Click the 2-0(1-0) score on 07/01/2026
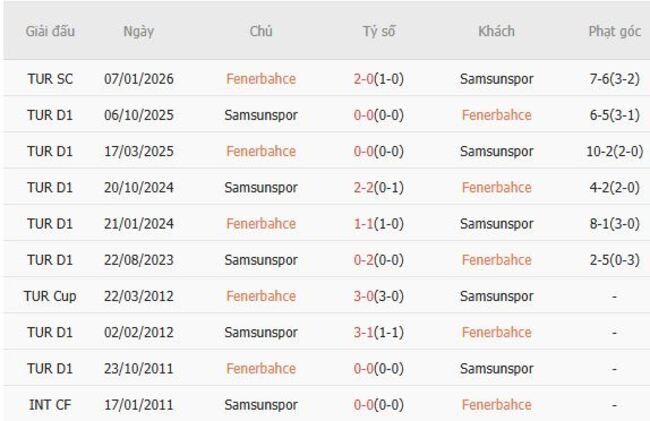Image resolution: width=650 pixels, height=421 pixels. tap(378, 79)
